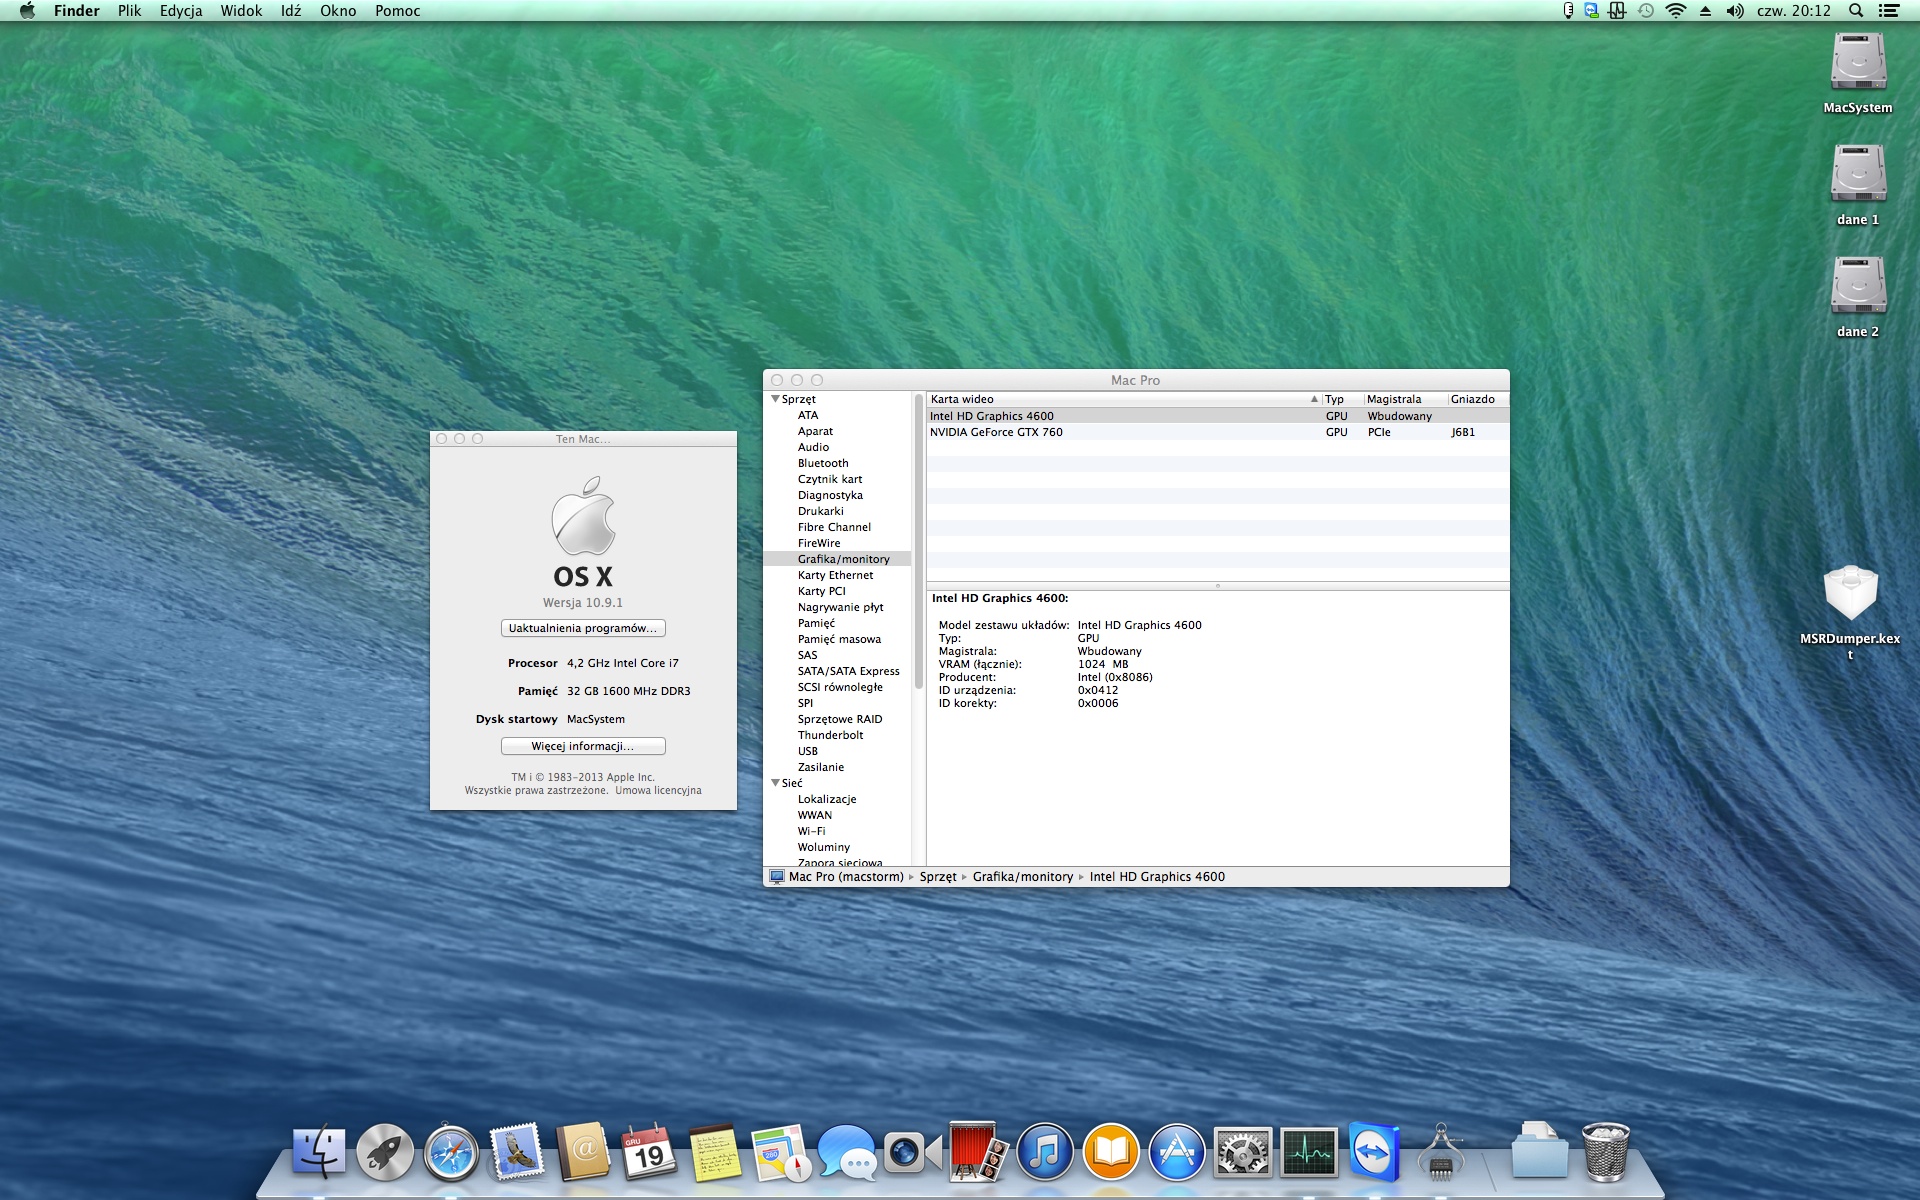Screen dimensions: 1920x1200
Task: Open iBooks orange book icon
Action: point(1111,1152)
